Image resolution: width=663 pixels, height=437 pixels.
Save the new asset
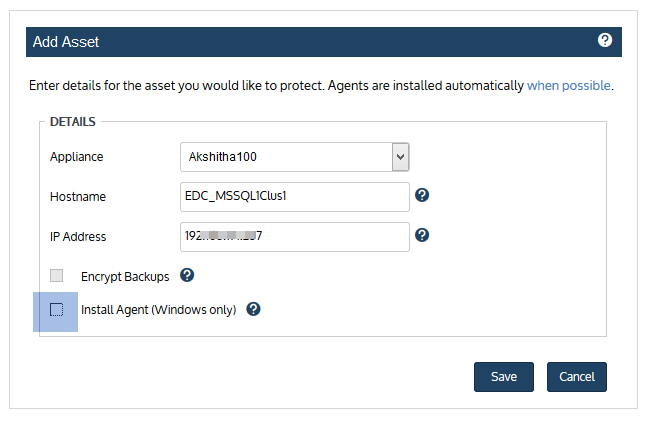click(x=504, y=377)
